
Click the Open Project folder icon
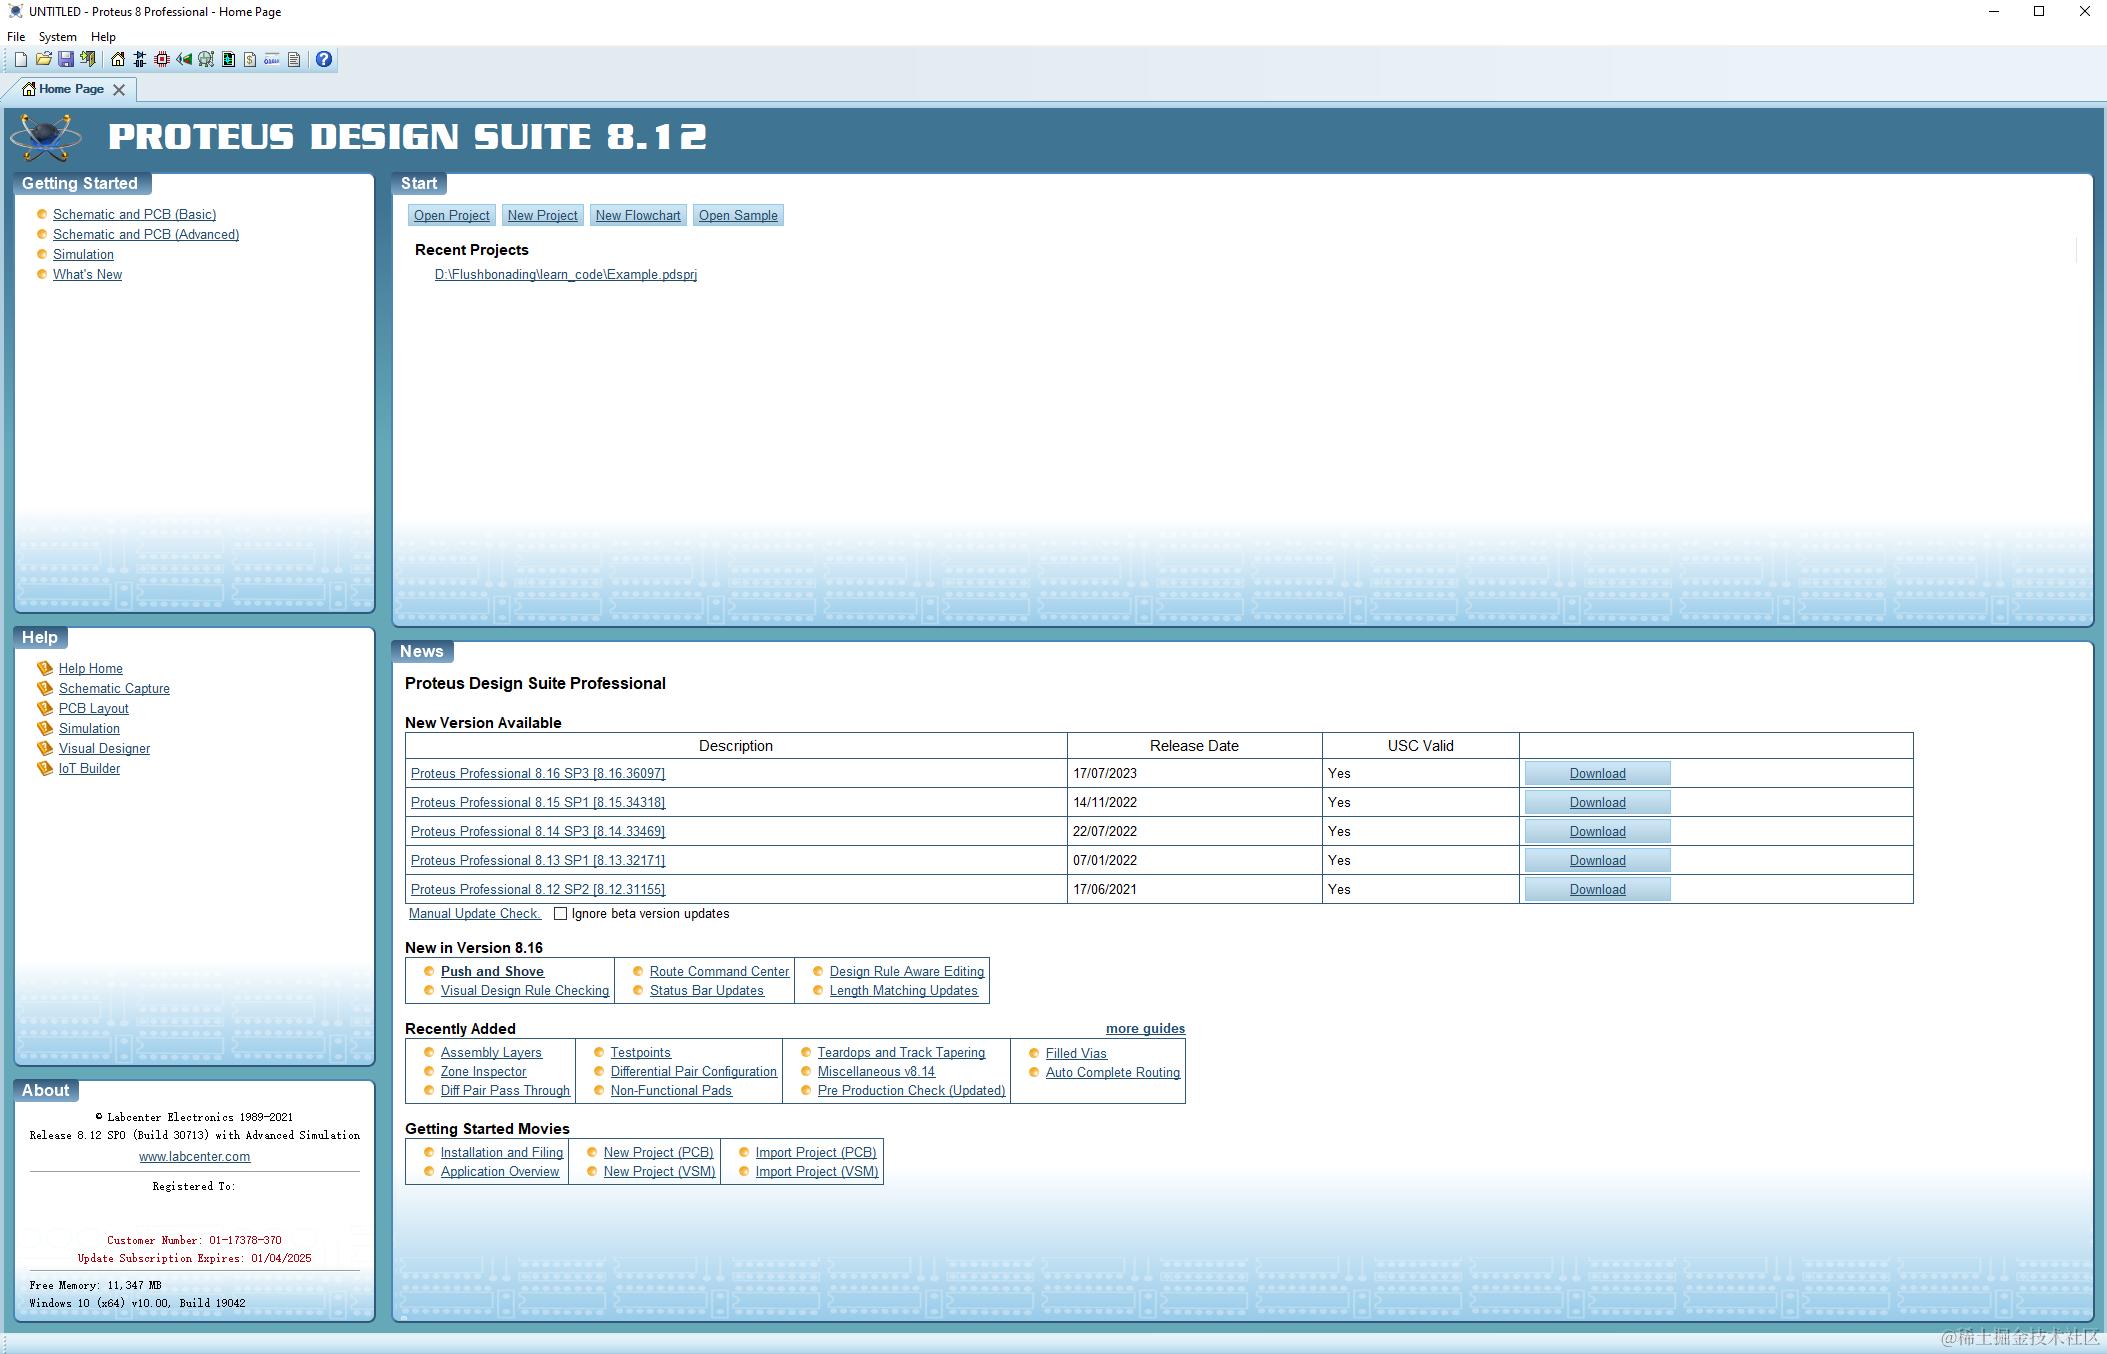click(43, 60)
